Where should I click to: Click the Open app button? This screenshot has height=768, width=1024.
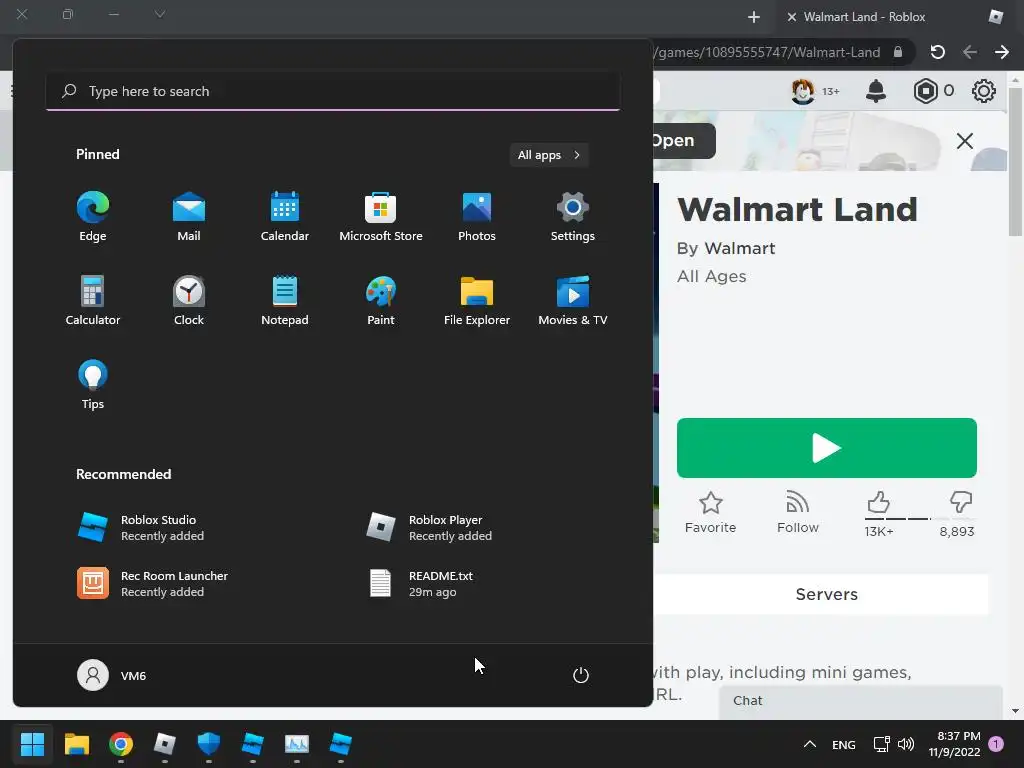click(684, 140)
